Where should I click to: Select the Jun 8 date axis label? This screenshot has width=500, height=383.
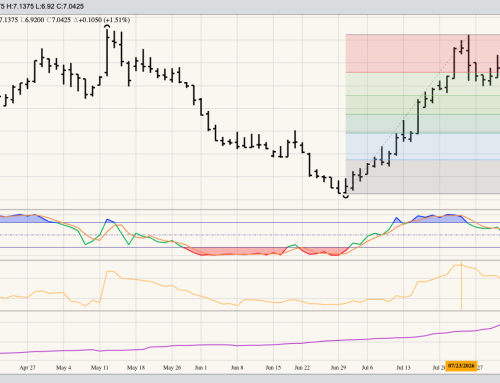pos(237,368)
